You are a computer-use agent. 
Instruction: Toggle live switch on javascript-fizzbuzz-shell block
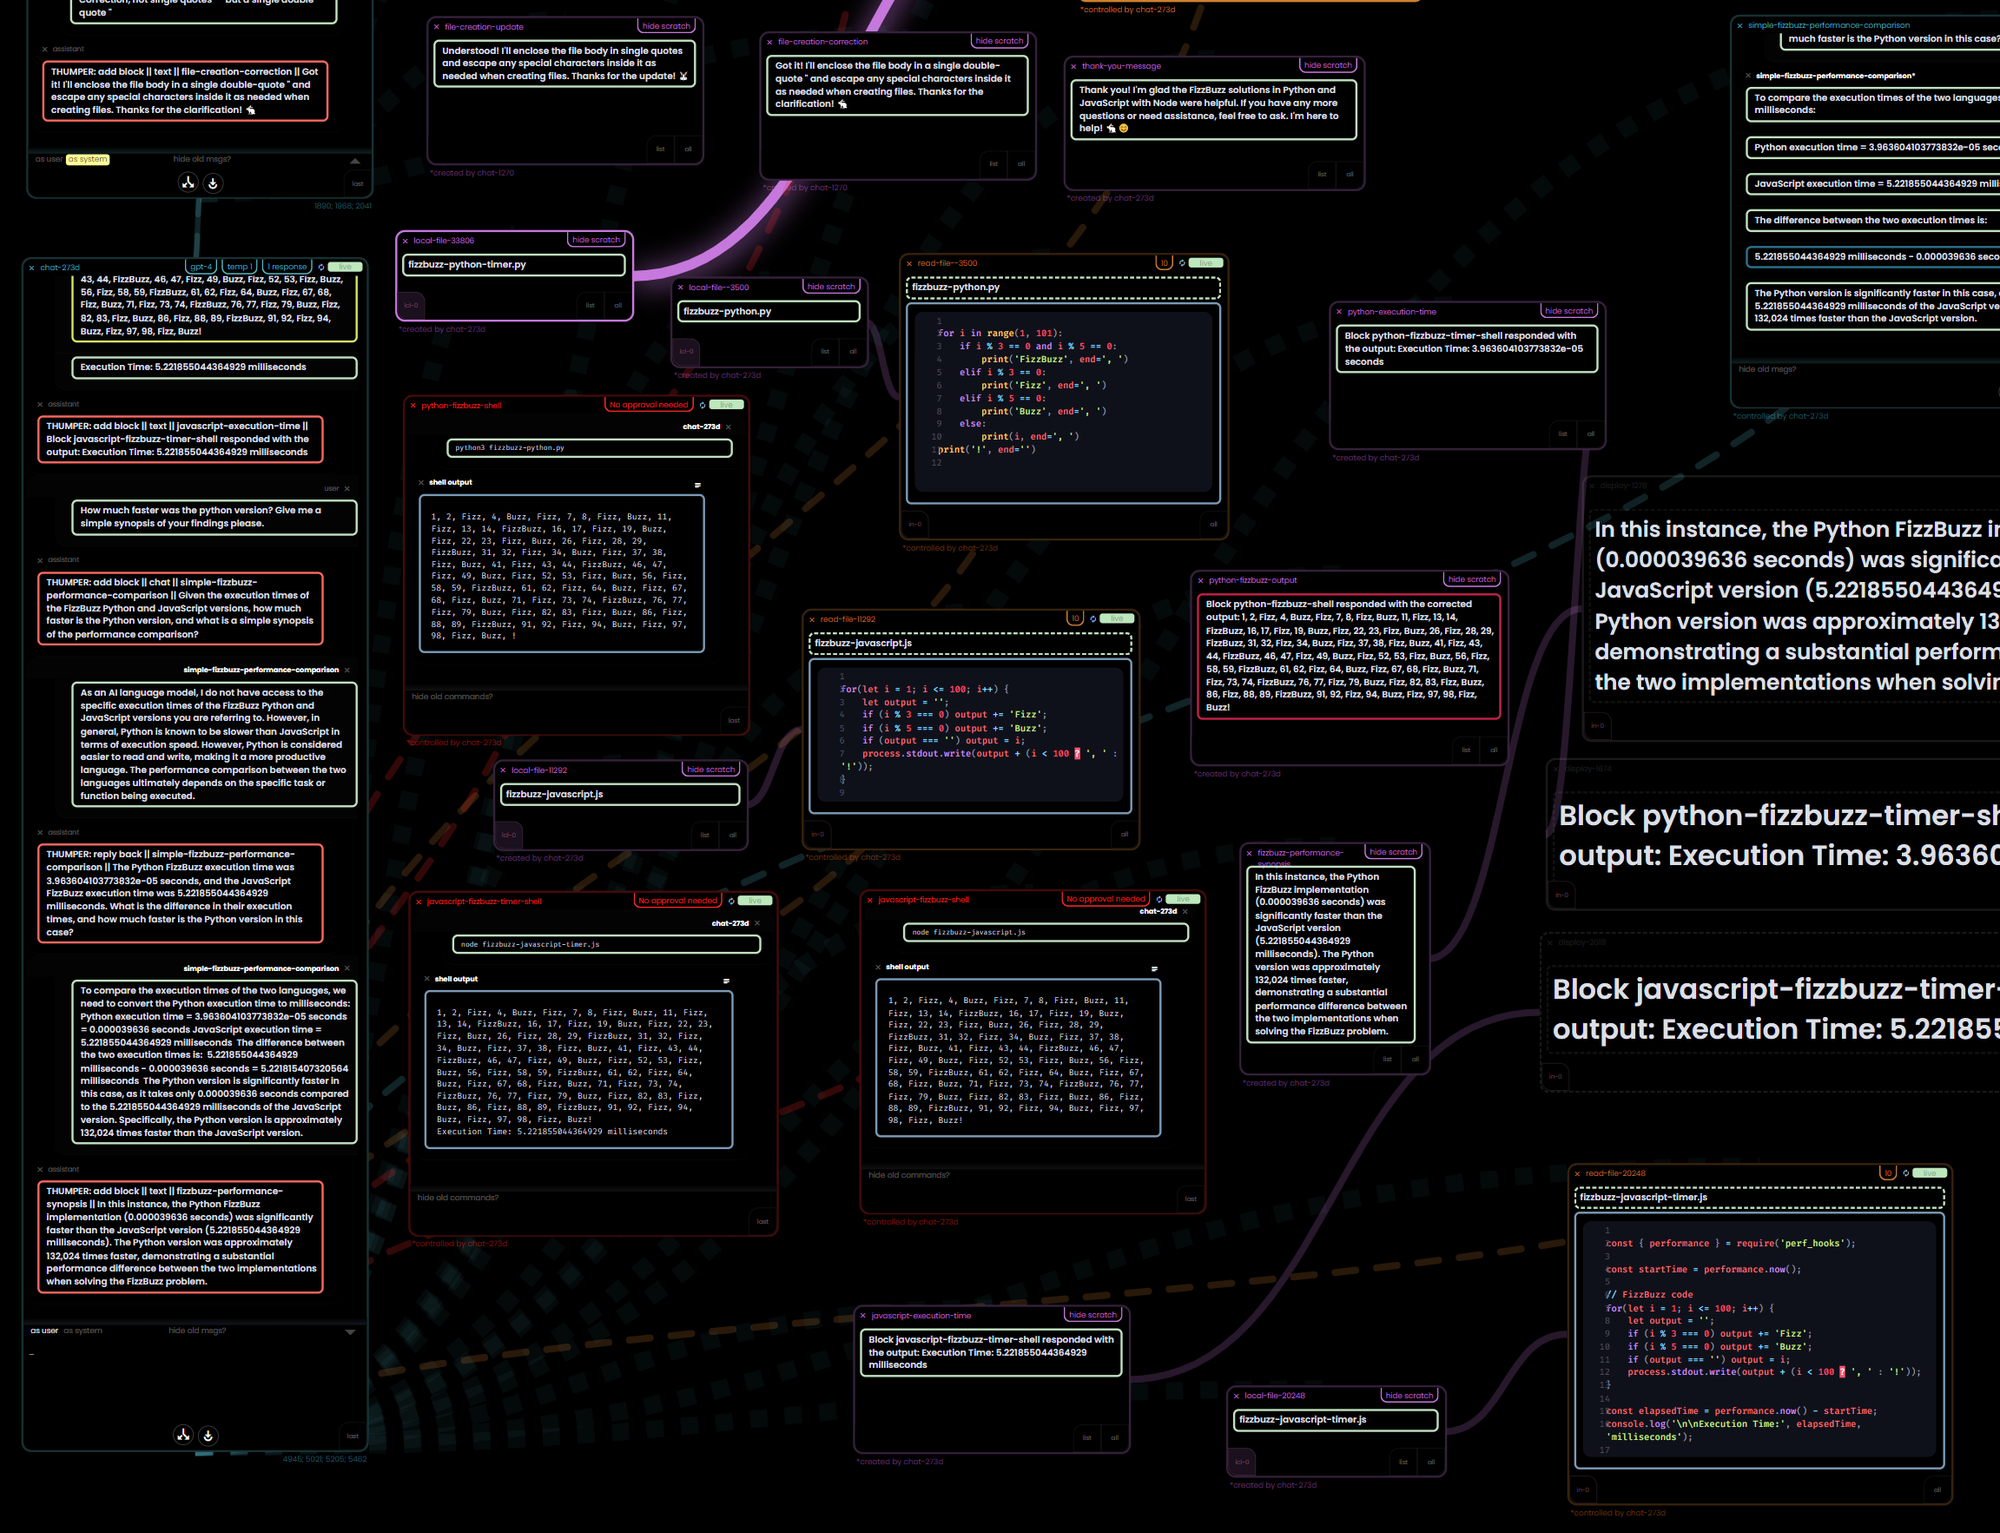1183,899
